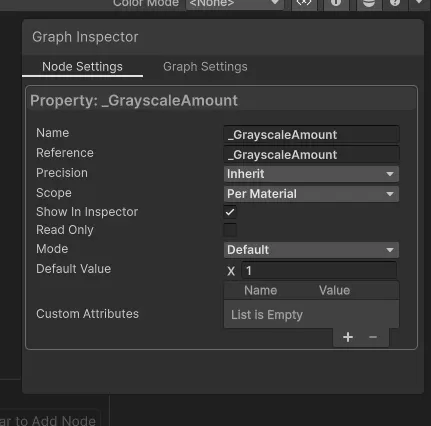Click the minus icon to remove custom attribute

[373, 337]
